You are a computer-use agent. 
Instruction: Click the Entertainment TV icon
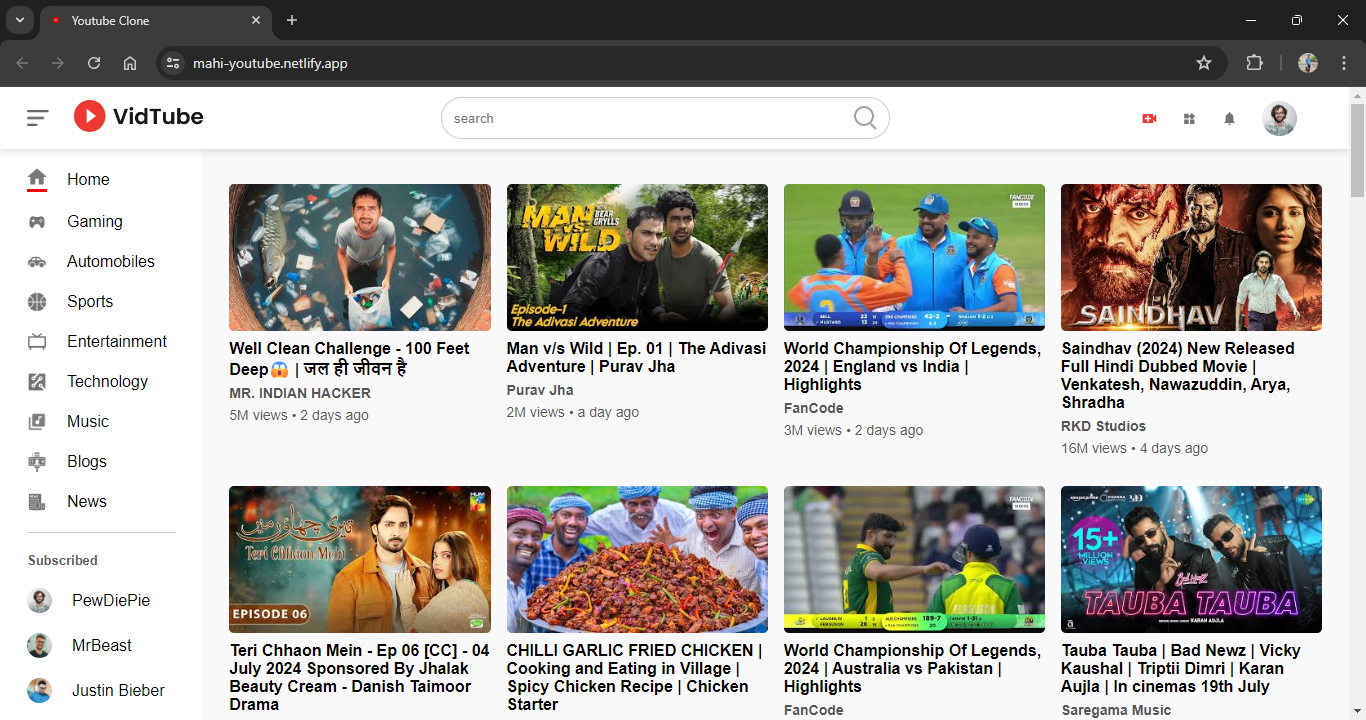(x=37, y=342)
